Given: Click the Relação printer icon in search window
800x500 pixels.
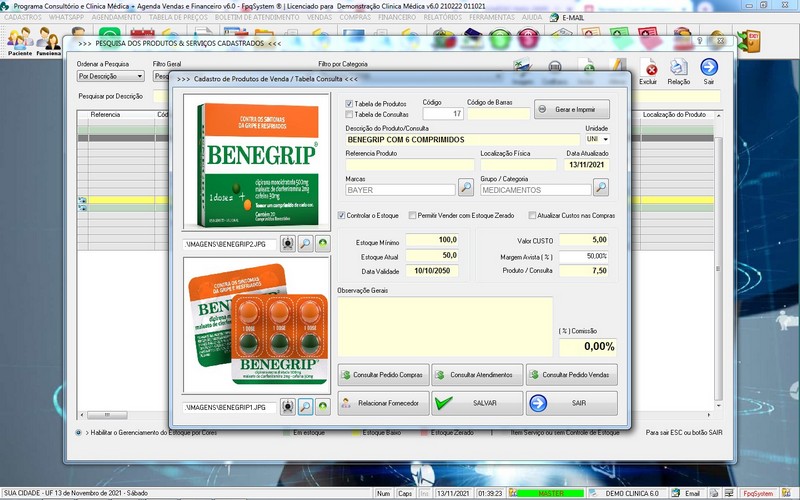Looking at the screenshot, I should [x=679, y=72].
